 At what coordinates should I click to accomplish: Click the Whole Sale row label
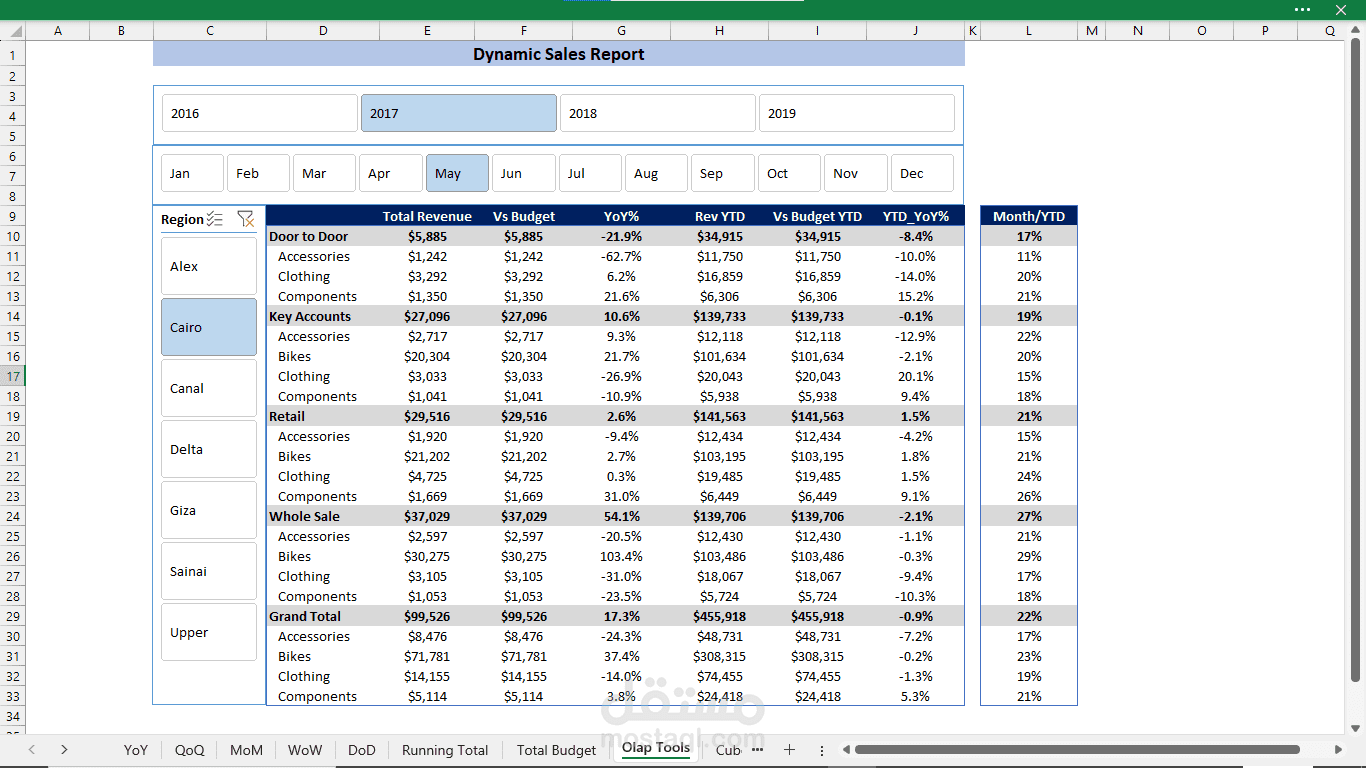pos(304,516)
